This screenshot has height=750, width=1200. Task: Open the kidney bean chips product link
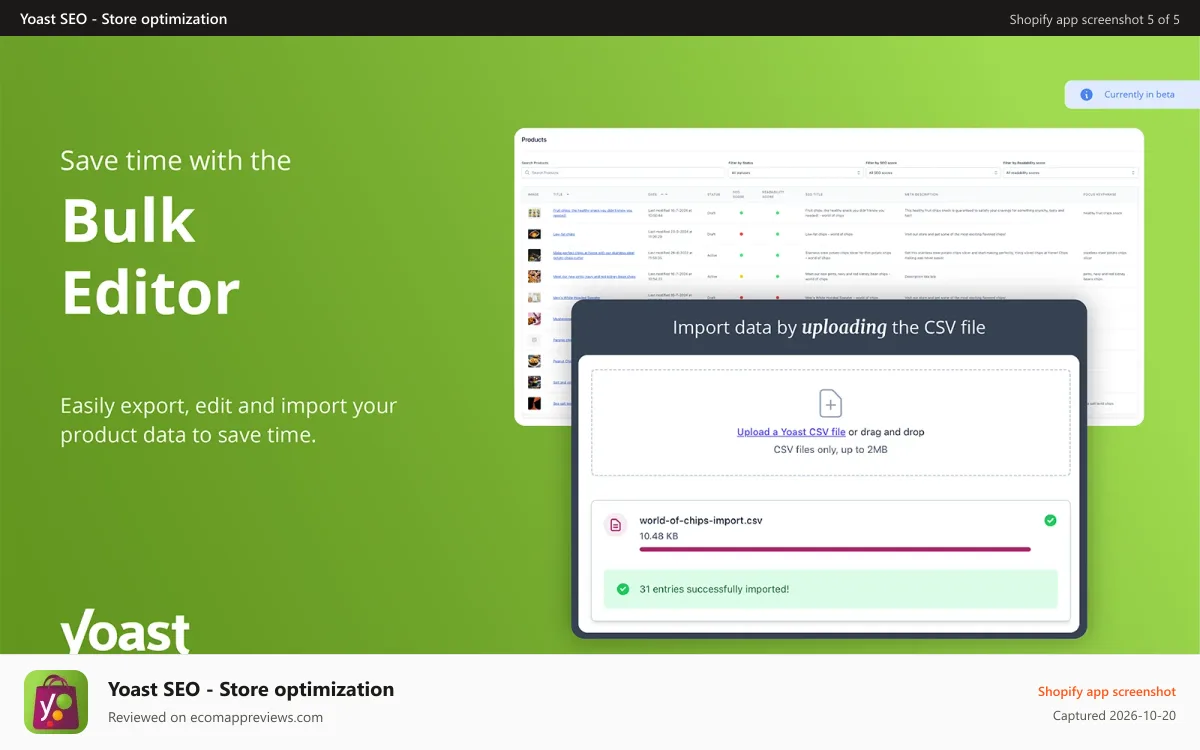pos(595,276)
